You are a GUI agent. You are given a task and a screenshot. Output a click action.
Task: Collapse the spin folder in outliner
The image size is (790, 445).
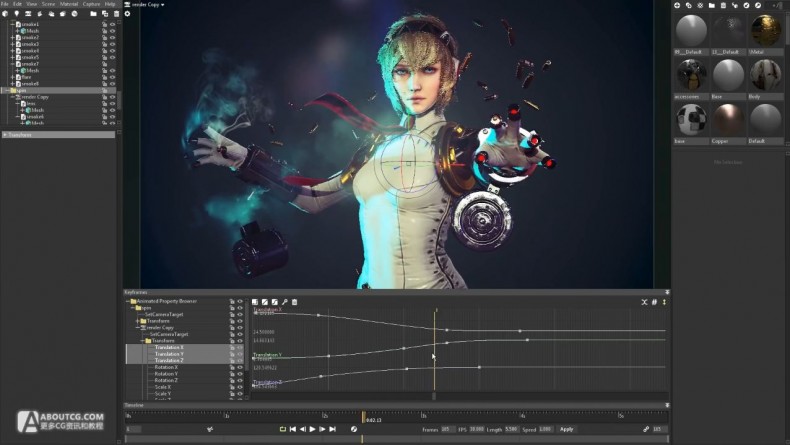8,90
